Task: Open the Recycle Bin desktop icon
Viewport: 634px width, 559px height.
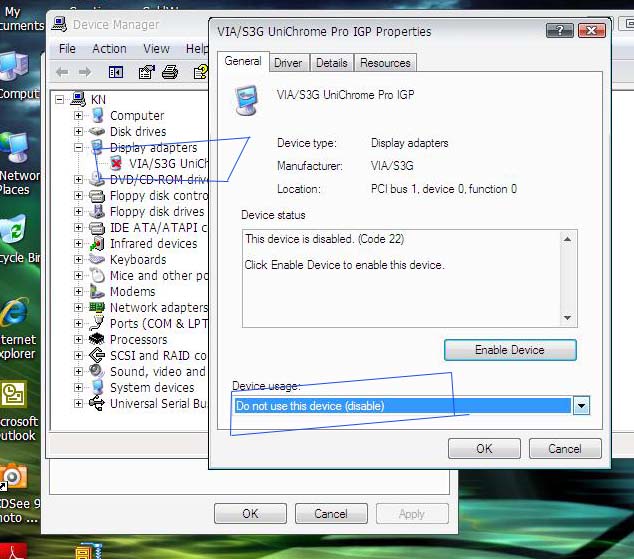Action: [14, 230]
